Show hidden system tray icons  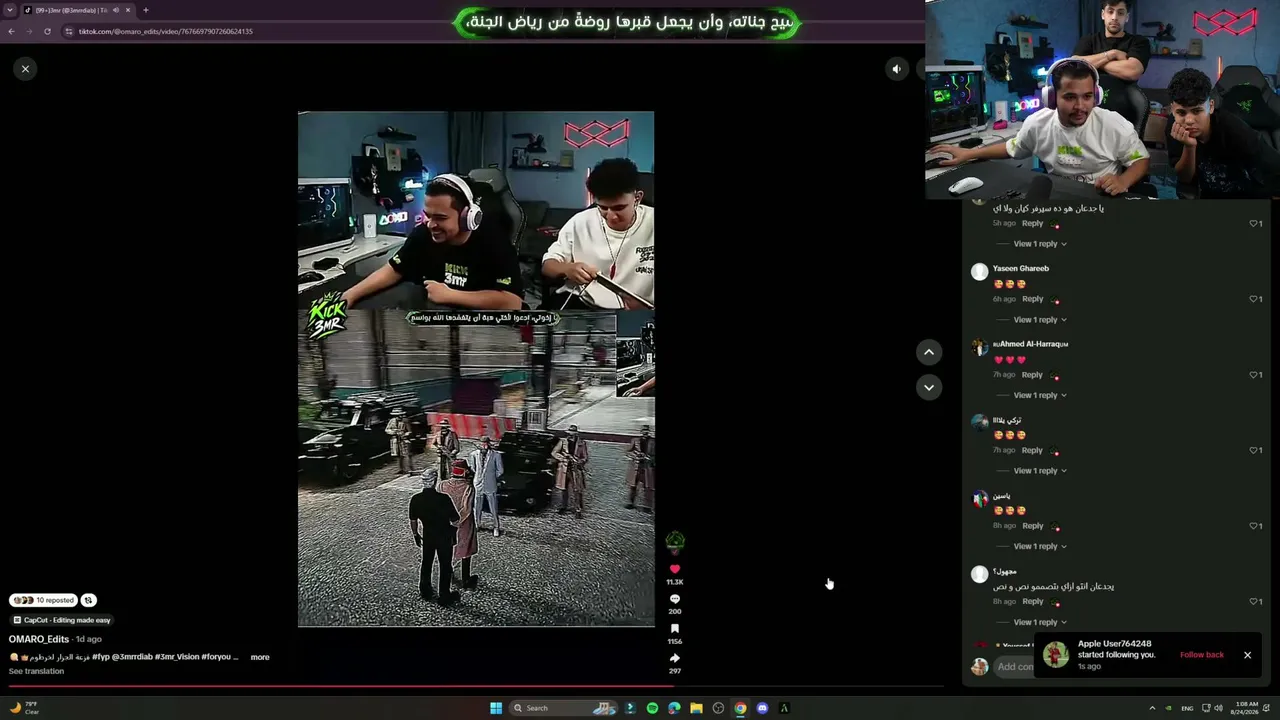[1152, 708]
